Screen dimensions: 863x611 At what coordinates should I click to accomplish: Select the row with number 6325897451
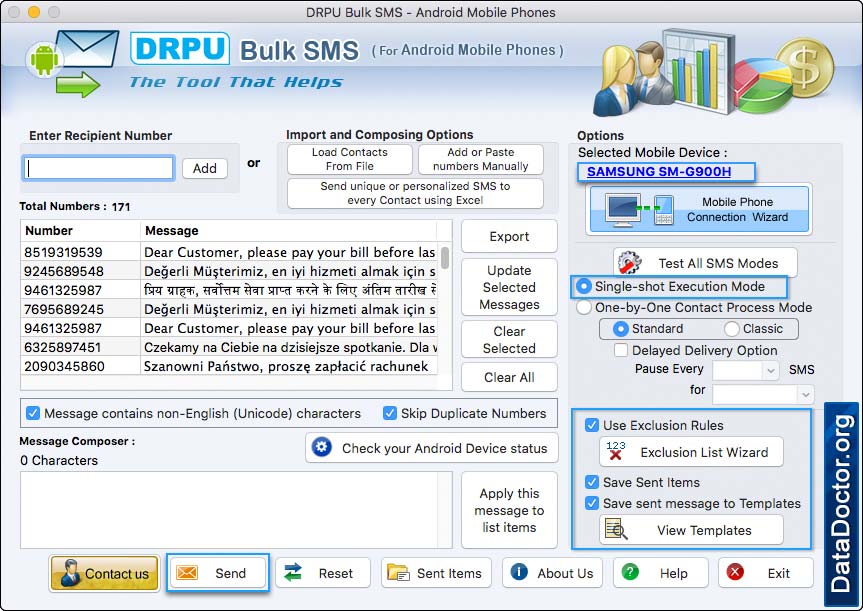click(230, 347)
